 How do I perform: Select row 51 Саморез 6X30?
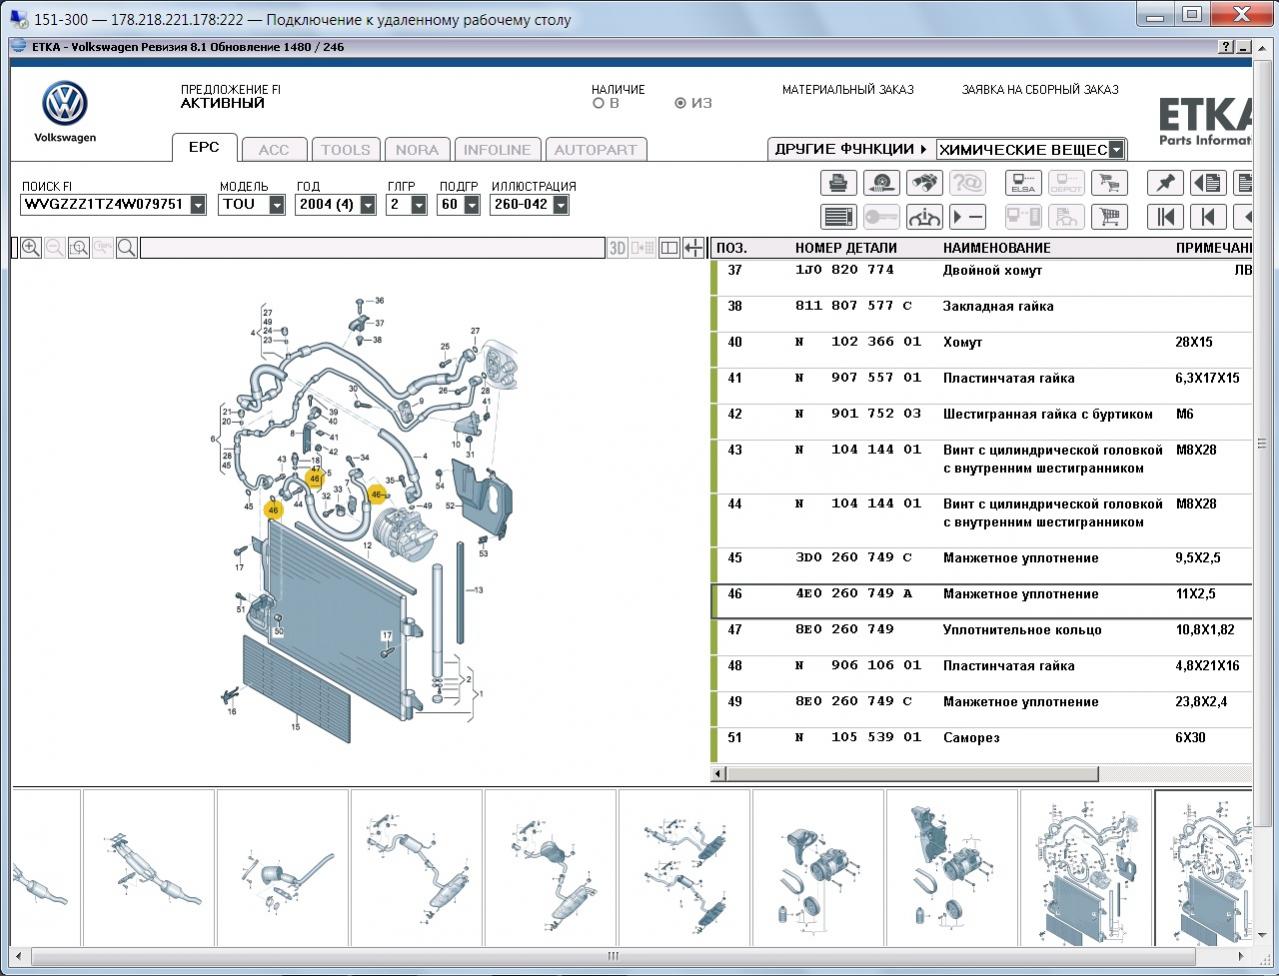pyautogui.click(x=982, y=746)
